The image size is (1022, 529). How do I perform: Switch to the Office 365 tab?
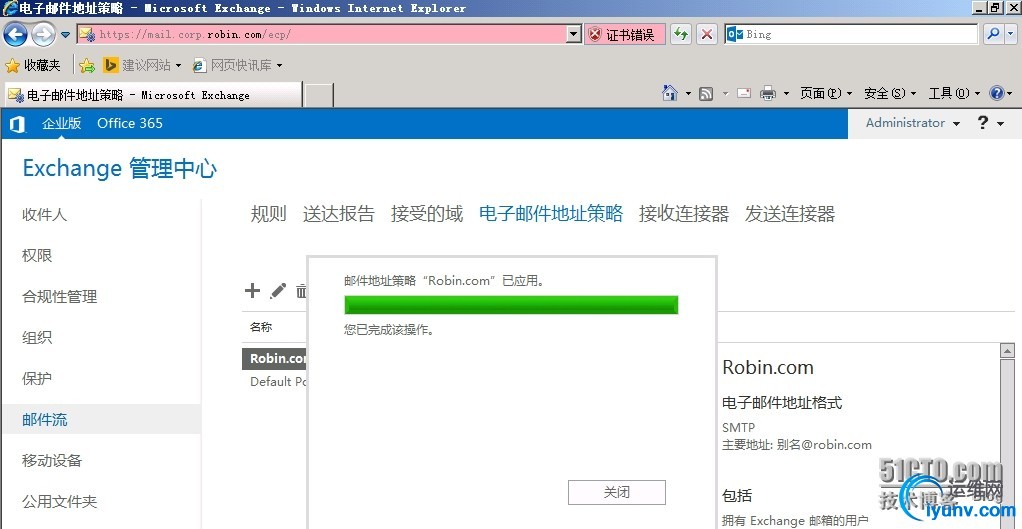[x=130, y=123]
